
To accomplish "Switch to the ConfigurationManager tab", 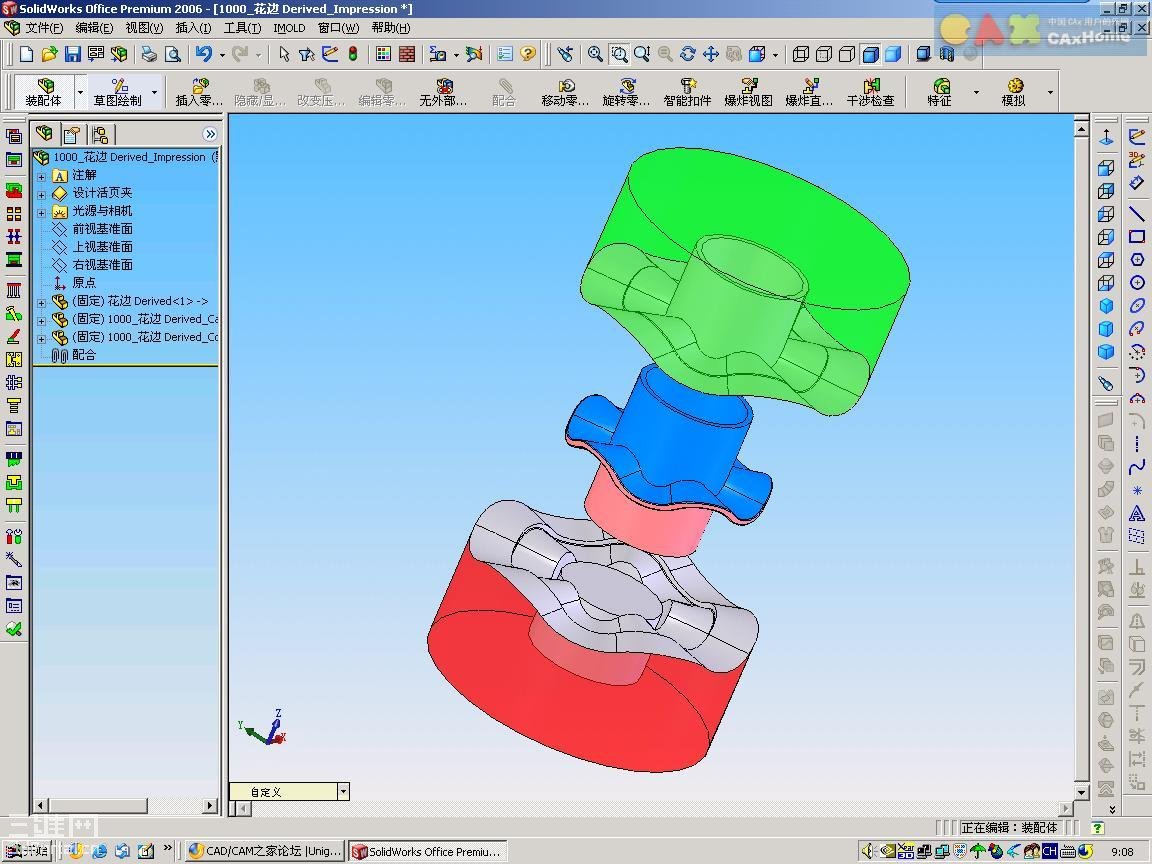I will (100, 134).
